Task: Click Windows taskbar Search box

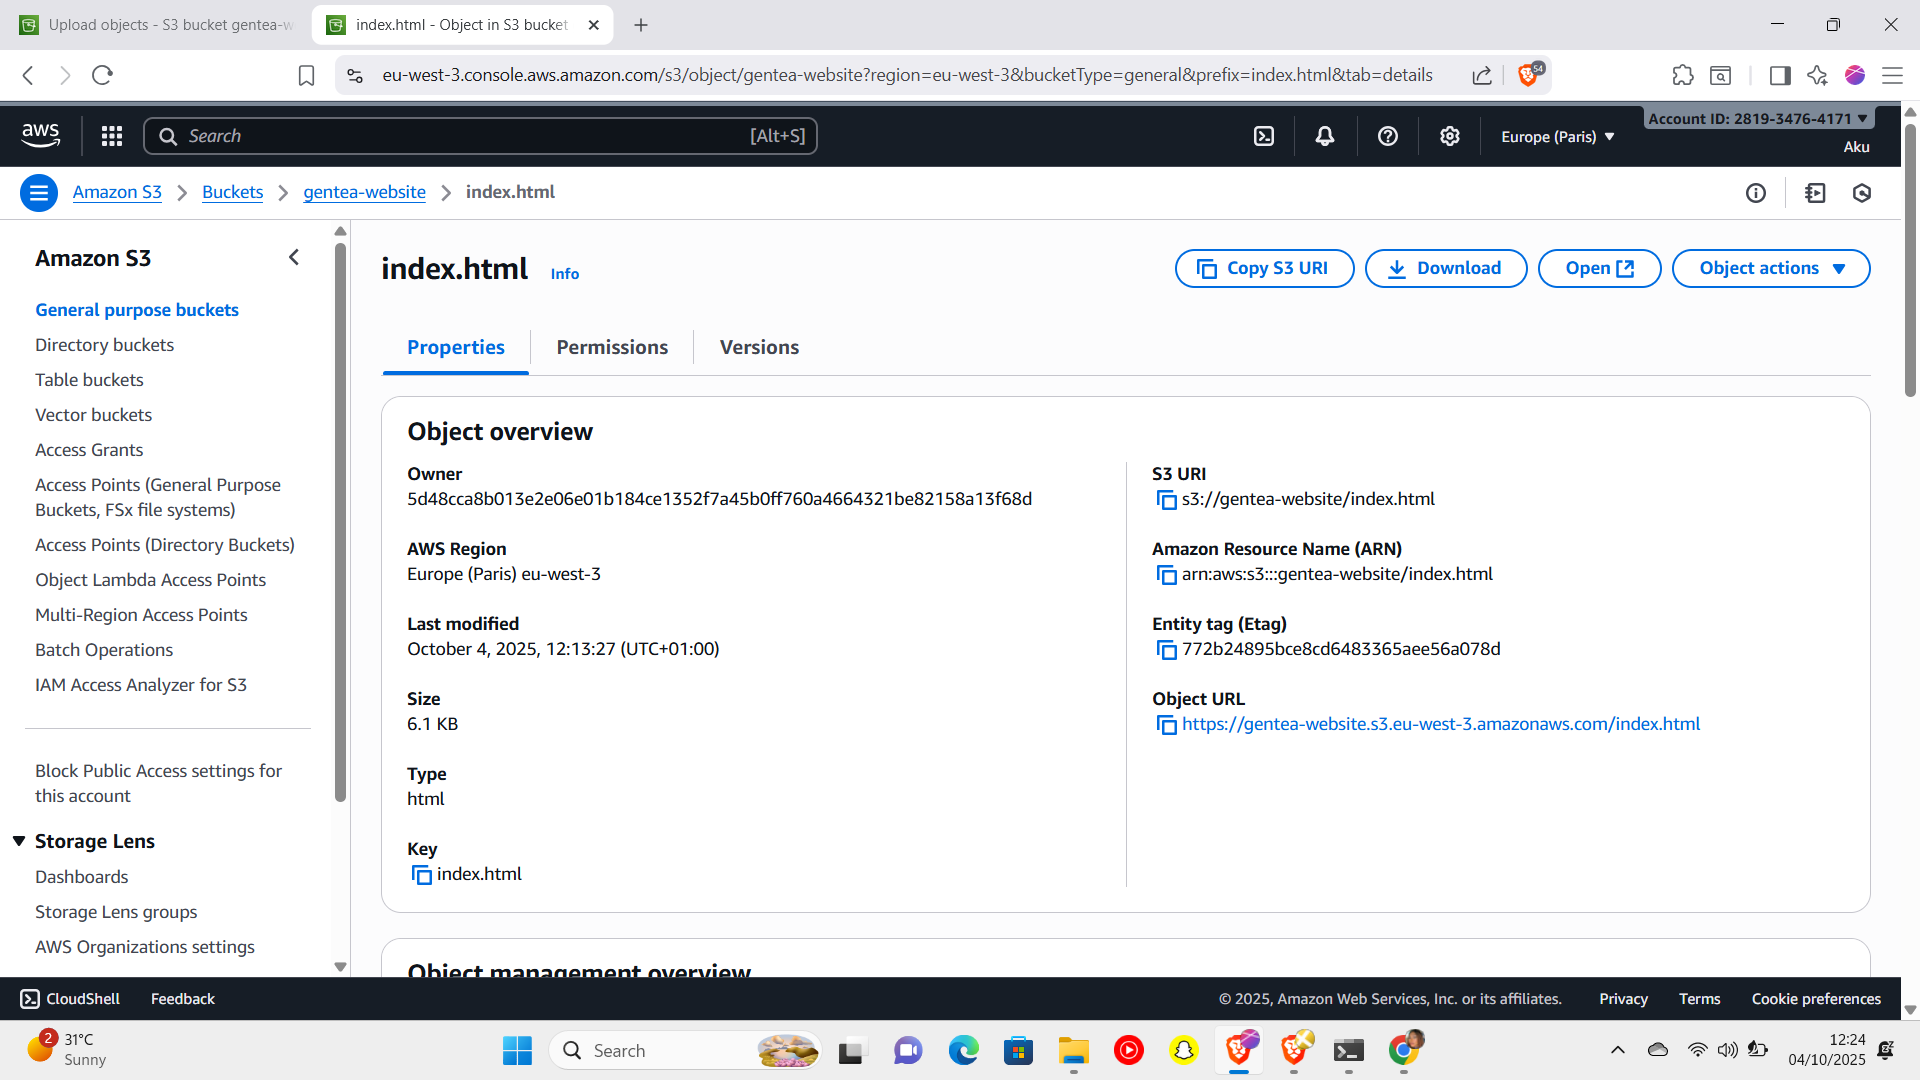Action: [685, 1050]
